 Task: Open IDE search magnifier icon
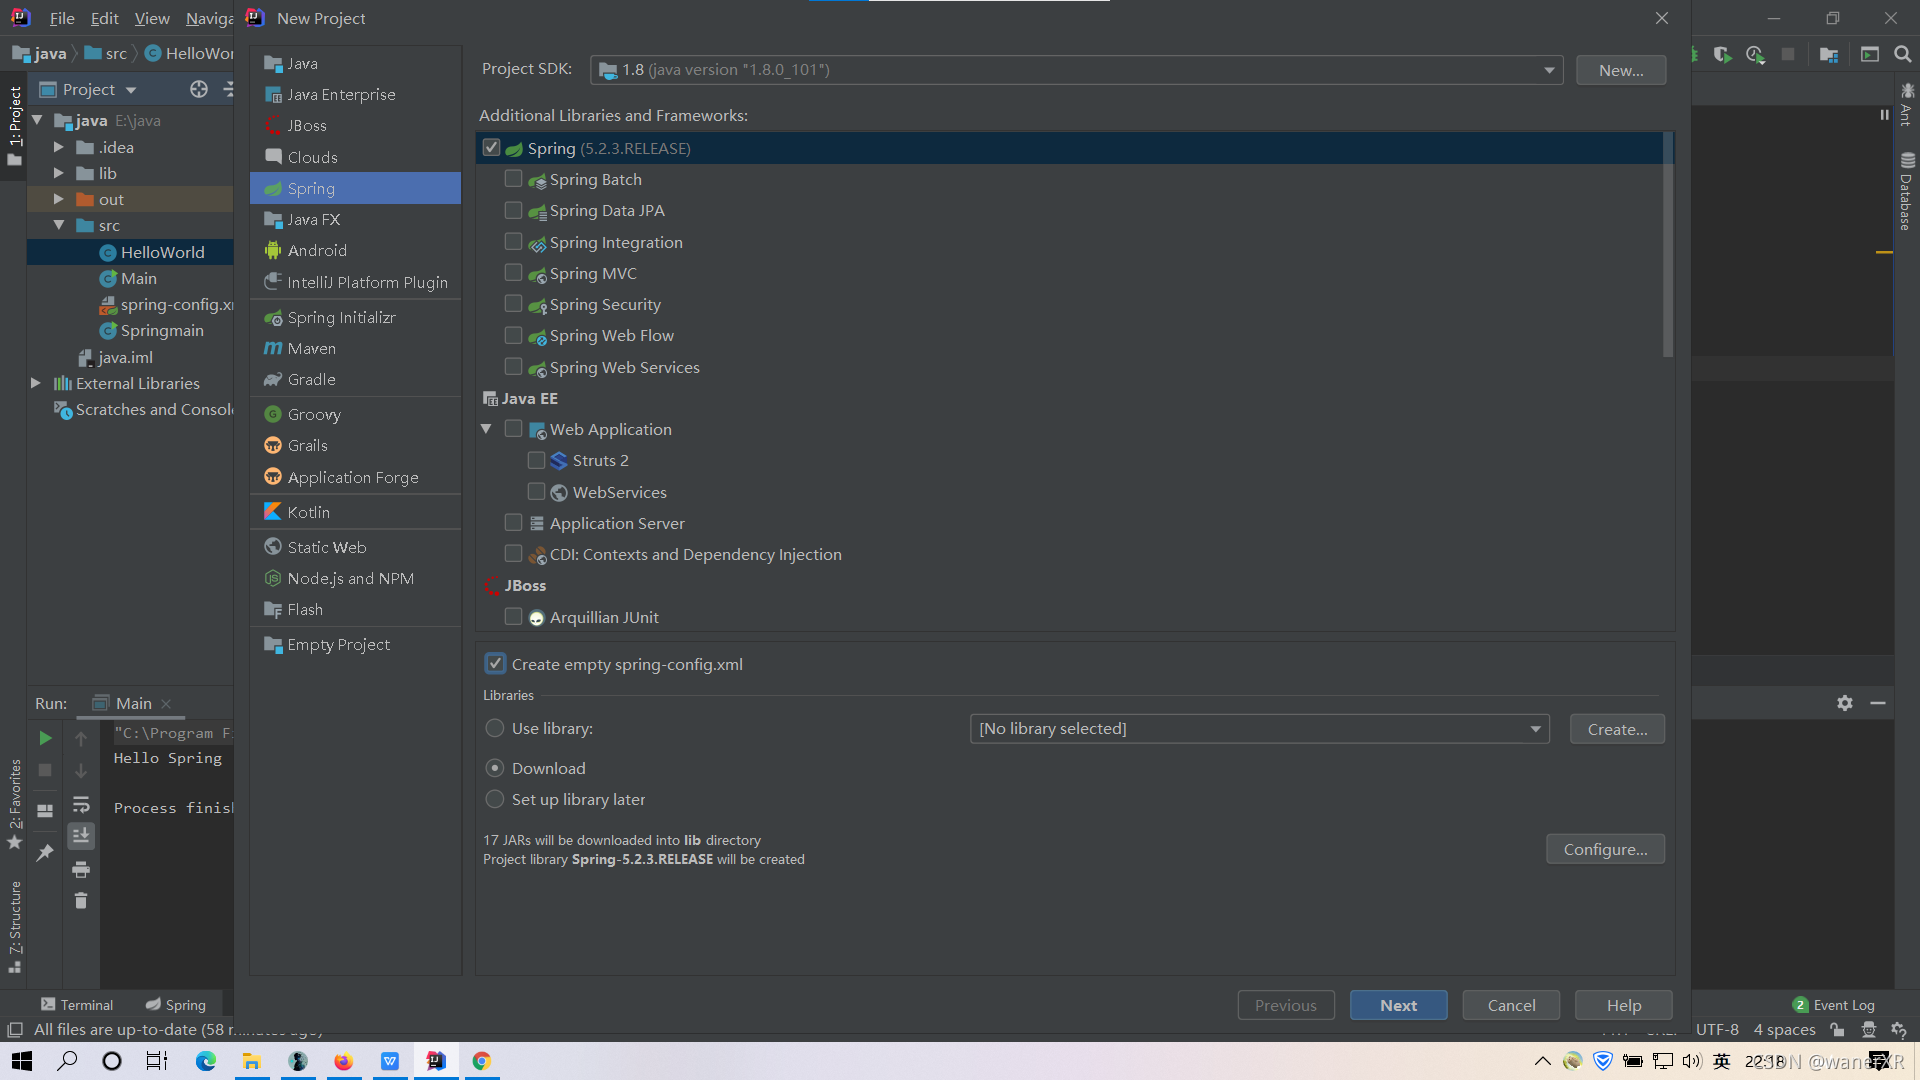click(1903, 54)
